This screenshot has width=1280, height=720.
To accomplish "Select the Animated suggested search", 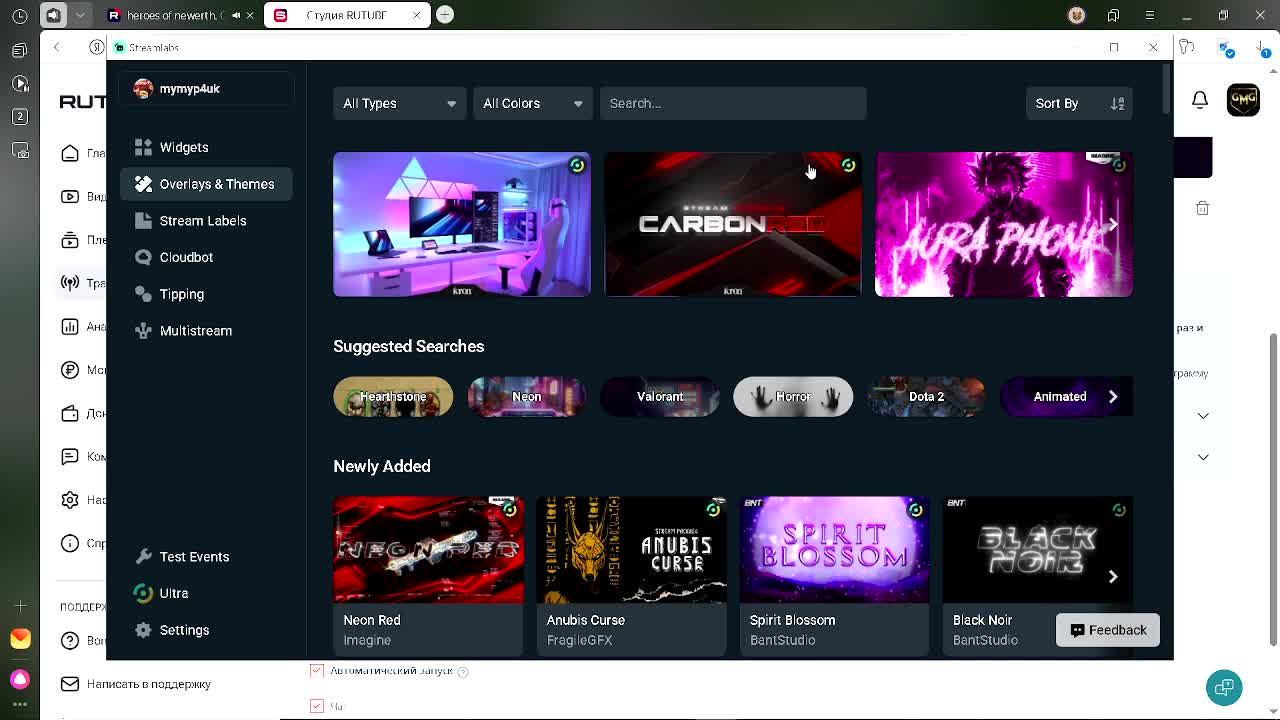I will pos(1059,397).
